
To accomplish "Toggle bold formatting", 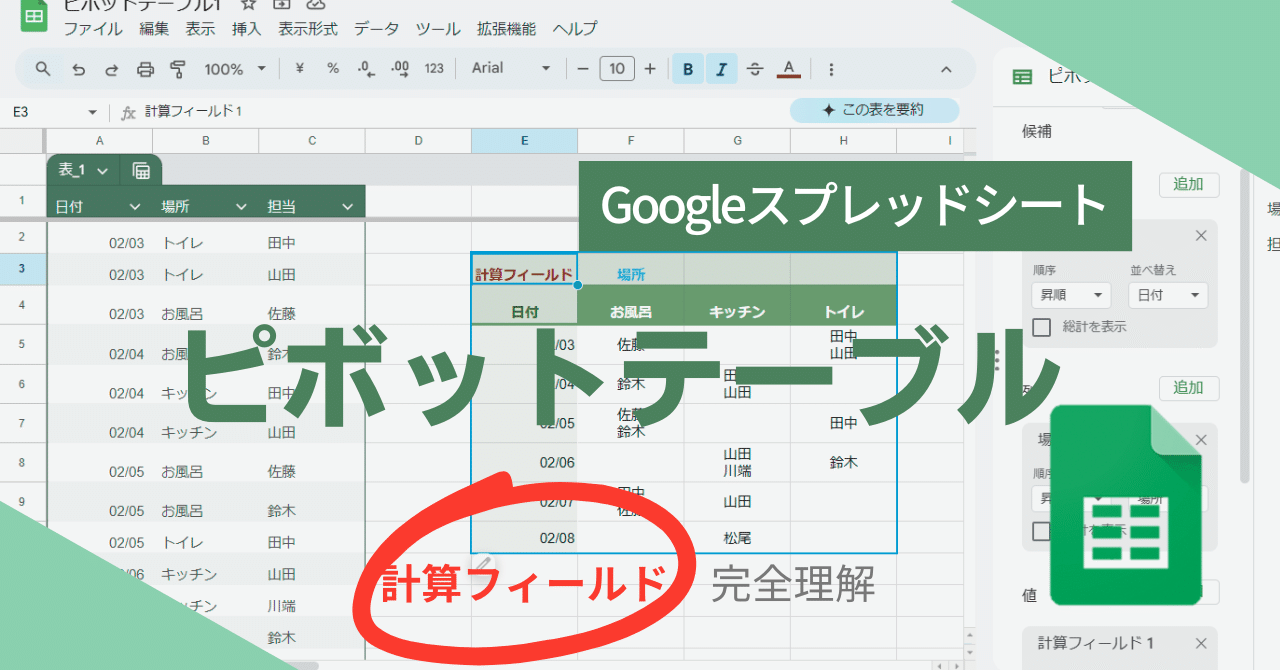I will 687,69.
